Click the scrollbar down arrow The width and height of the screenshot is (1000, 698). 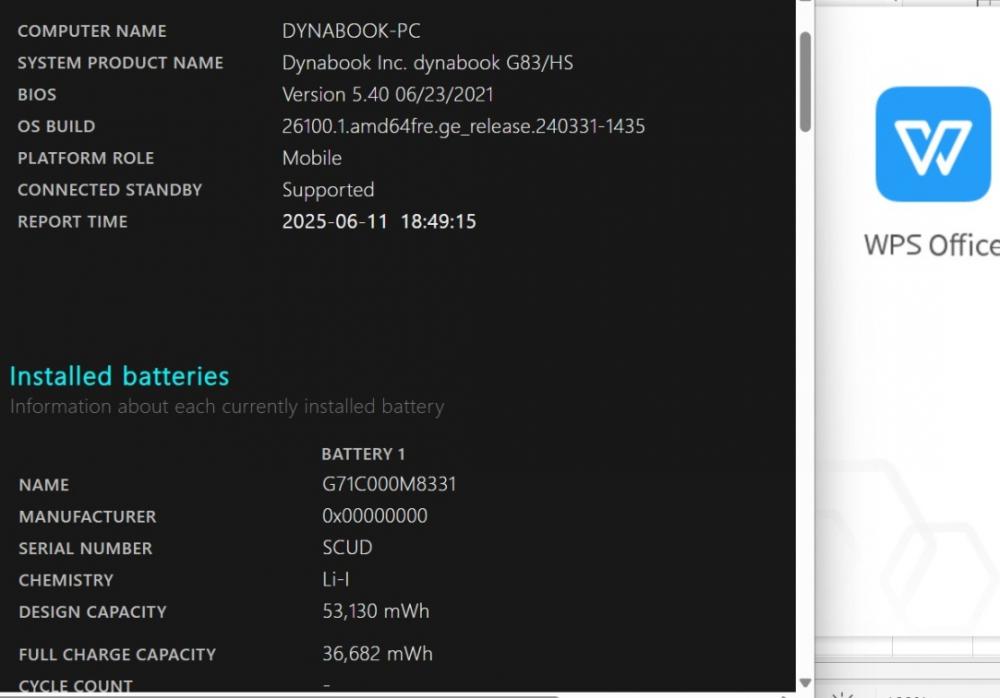tap(805, 683)
